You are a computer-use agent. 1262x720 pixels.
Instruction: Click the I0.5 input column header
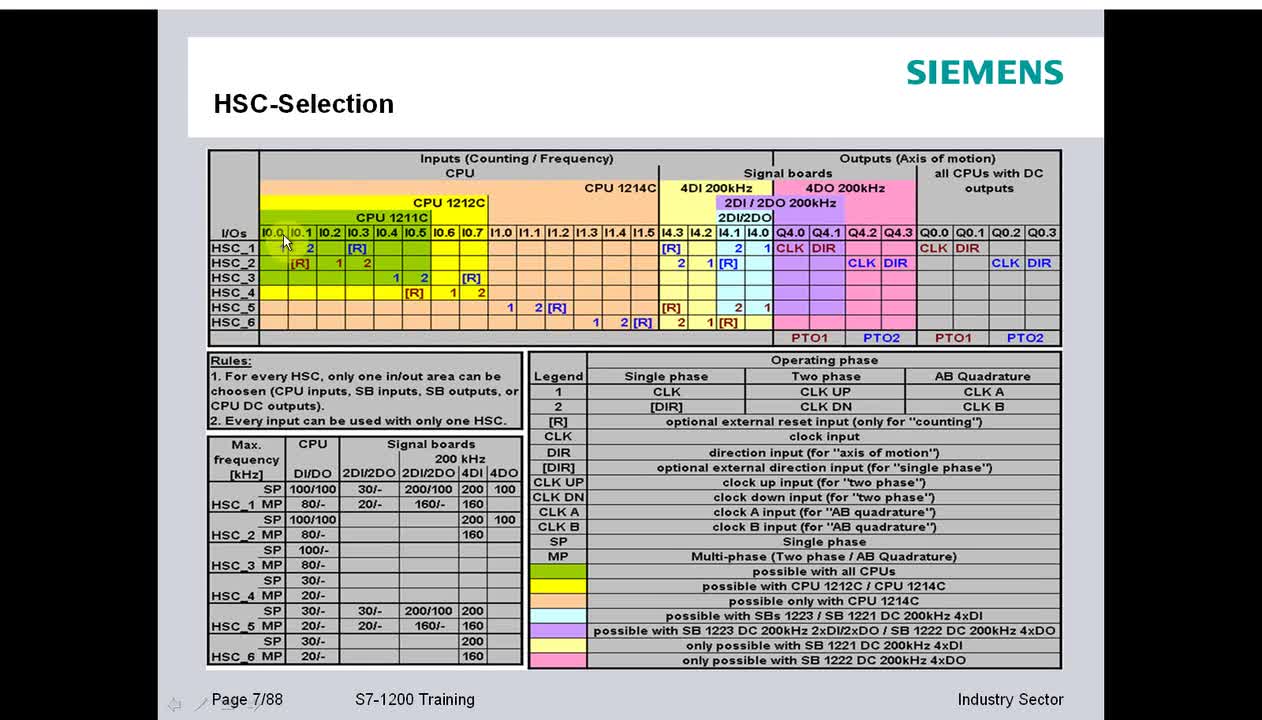[x=416, y=233]
